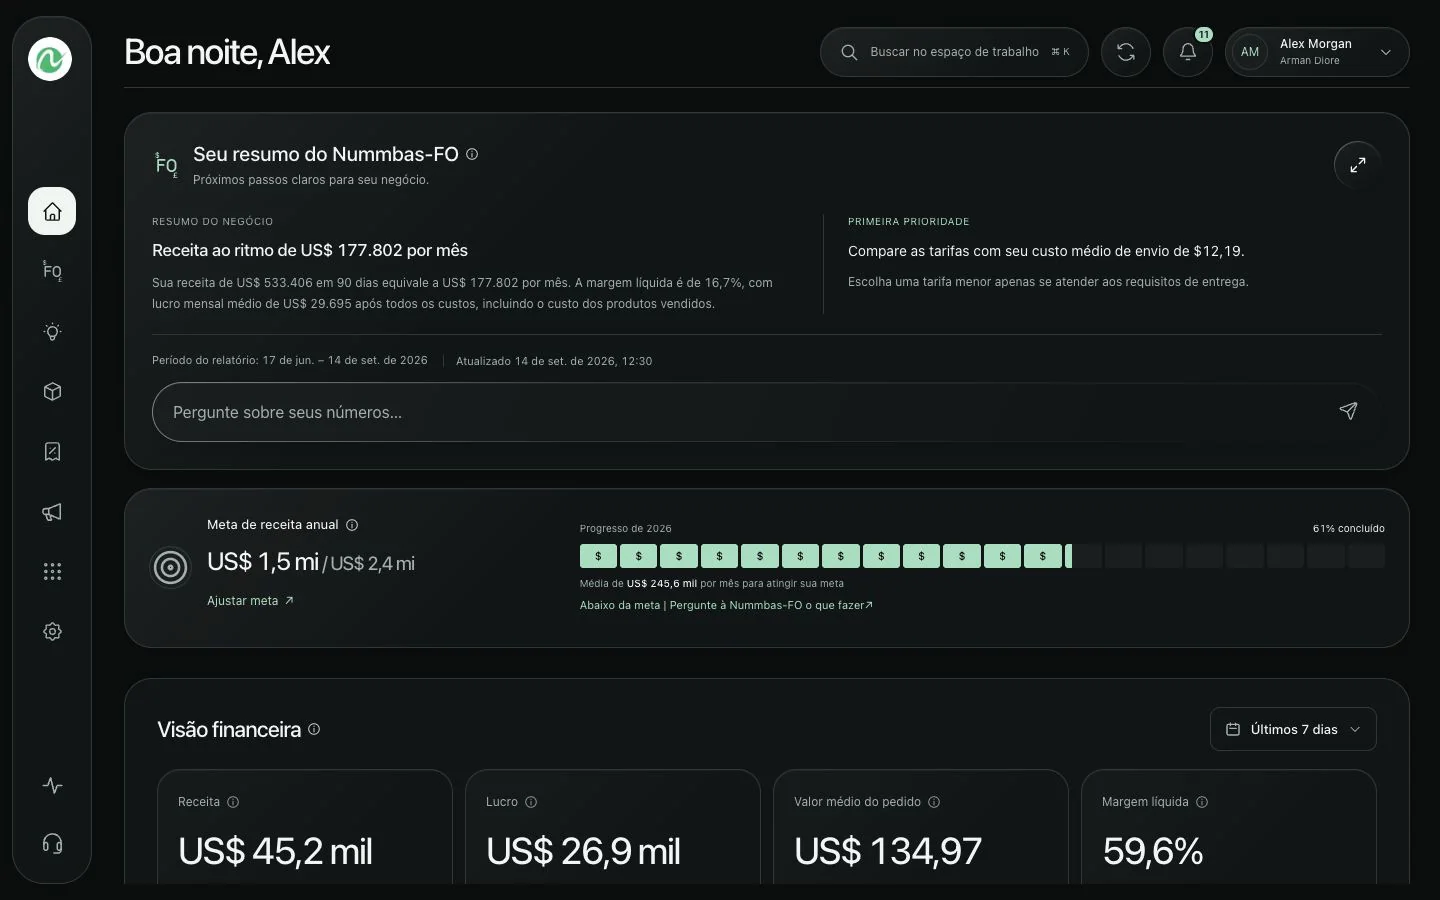Click the AM avatar circle

coord(1250,52)
